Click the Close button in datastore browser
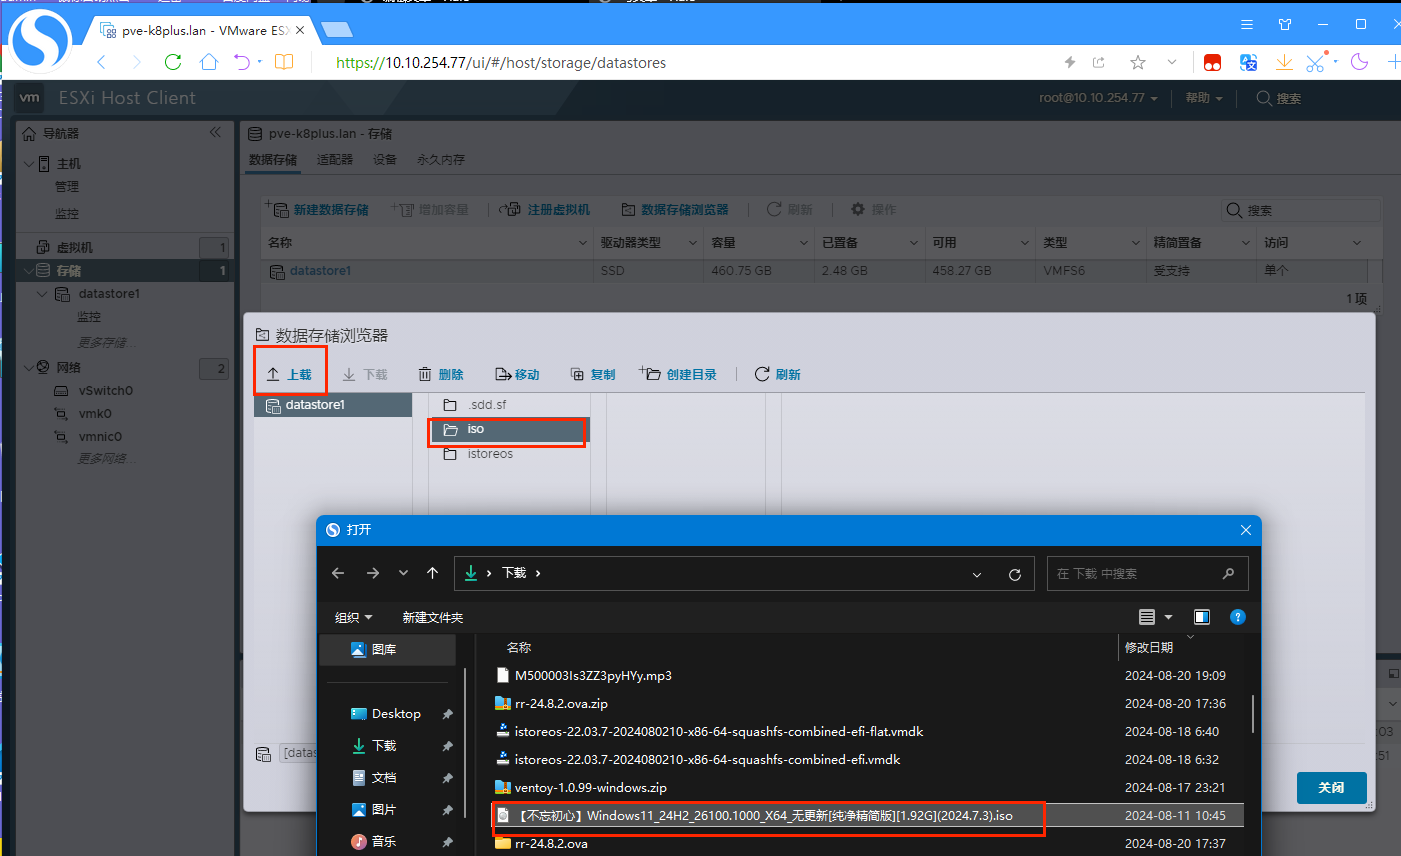The width and height of the screenshot is (1401, 856). pos(1331,788)
